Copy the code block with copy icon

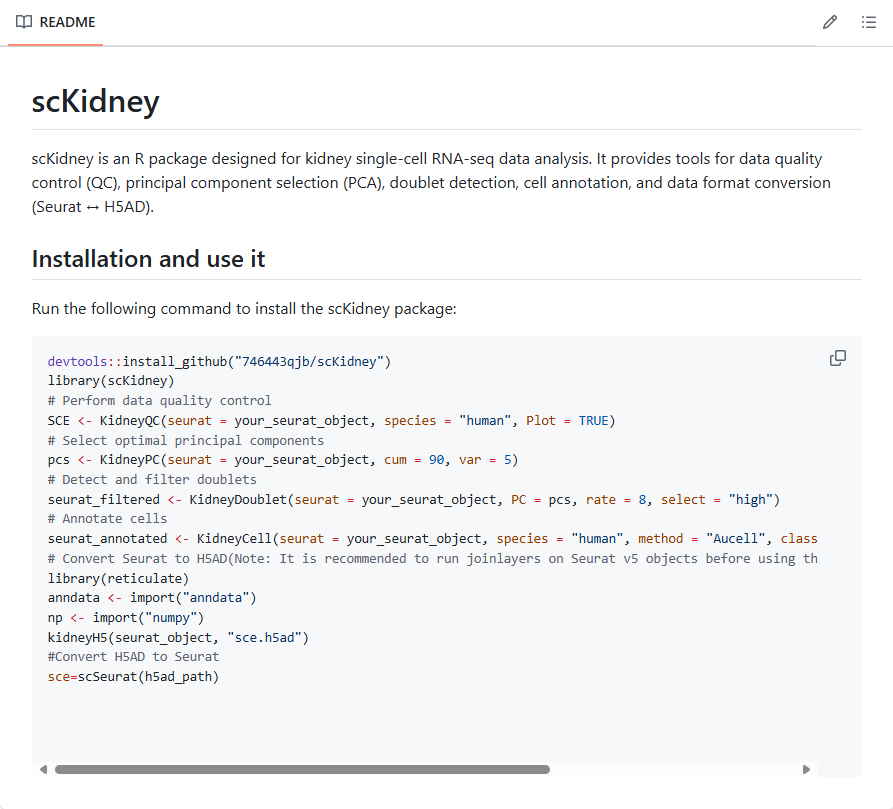click(838, 358)
